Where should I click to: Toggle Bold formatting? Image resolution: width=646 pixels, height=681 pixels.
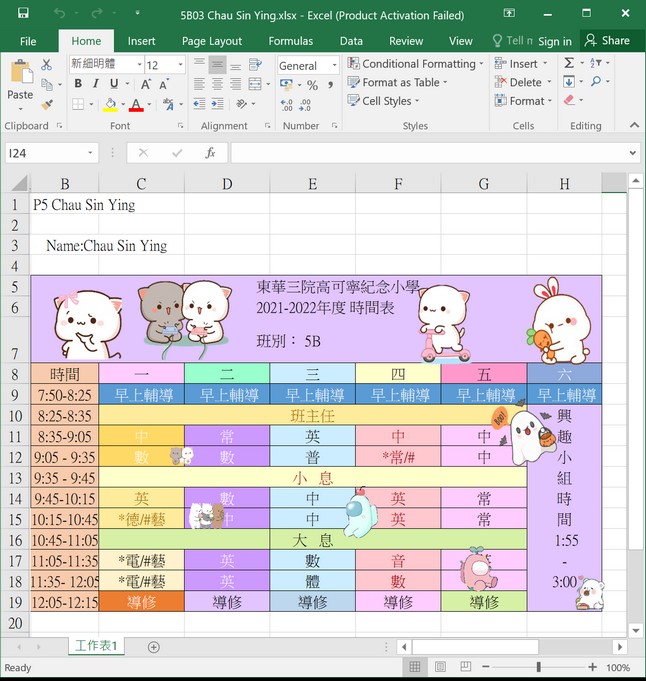(78, 83)
